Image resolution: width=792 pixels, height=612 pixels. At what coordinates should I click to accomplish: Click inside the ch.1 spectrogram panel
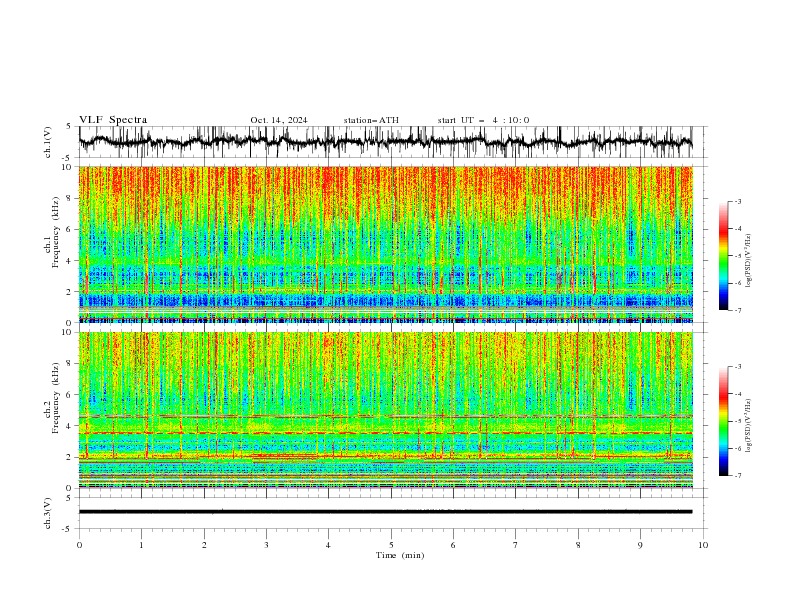point(386,244)
